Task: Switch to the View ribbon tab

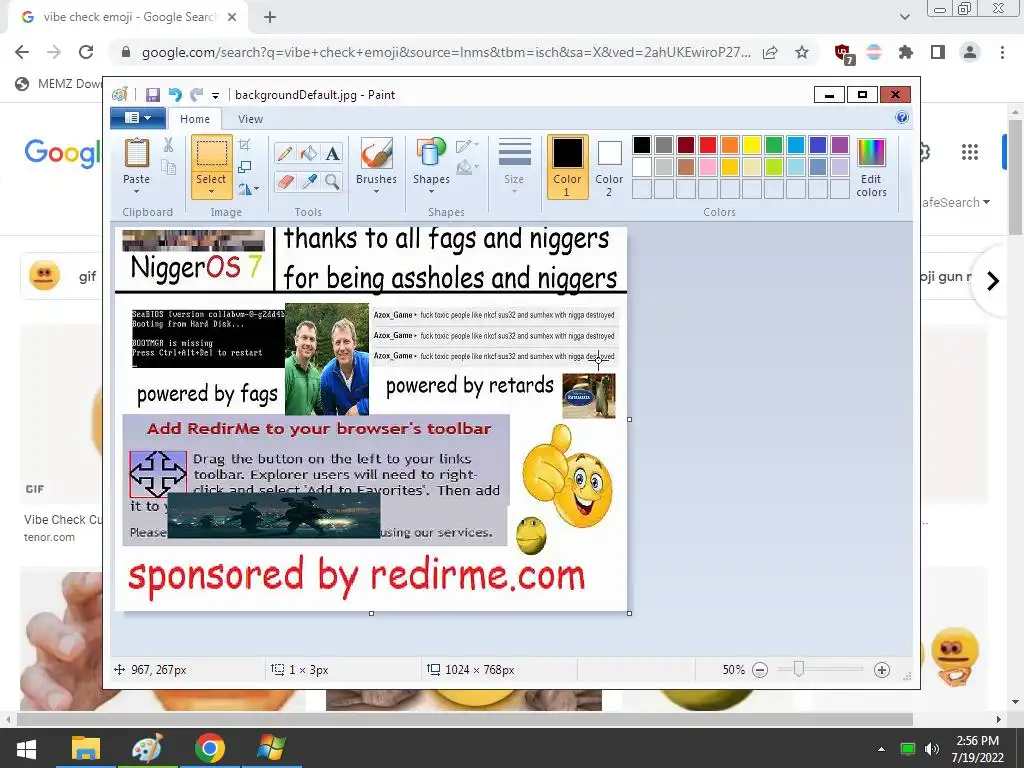Action: coord(250,119)
